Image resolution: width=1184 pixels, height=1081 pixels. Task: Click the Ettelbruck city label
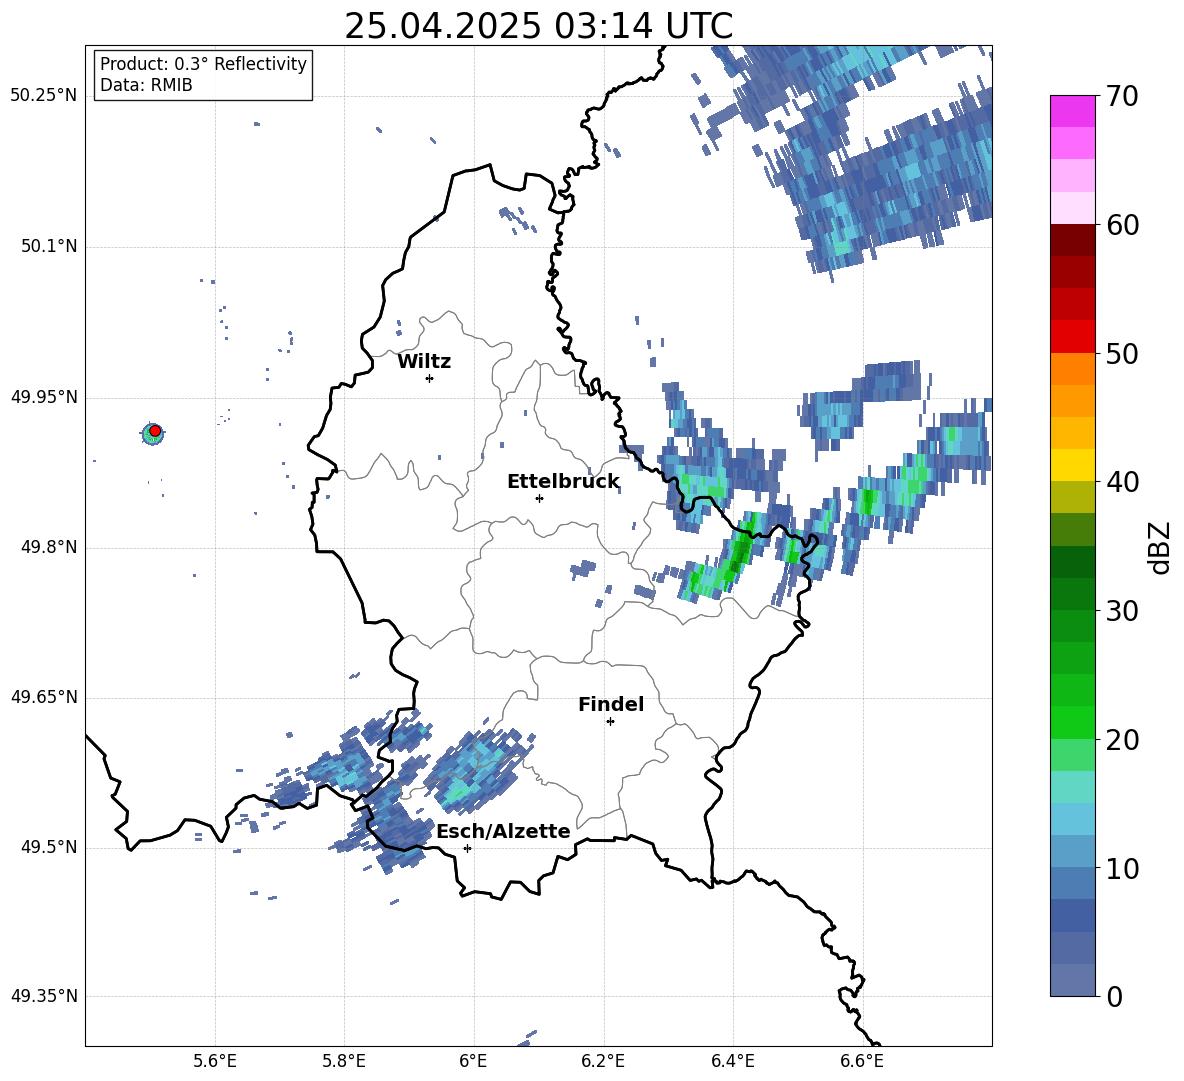click(563, 482)
